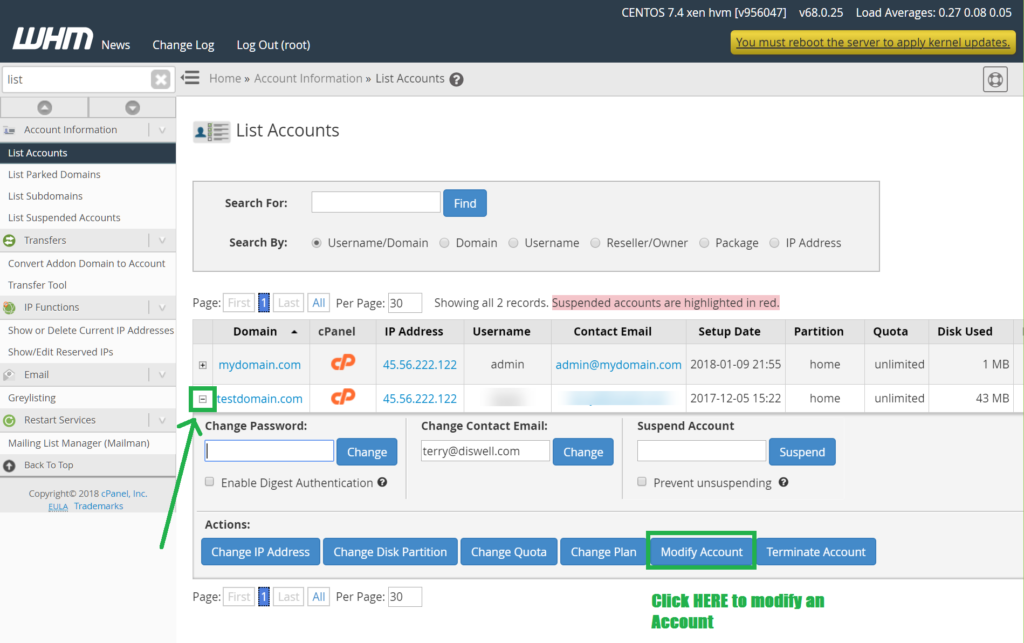
Task: Check the Prevent unsuspending box
Action: coord(642,482)
